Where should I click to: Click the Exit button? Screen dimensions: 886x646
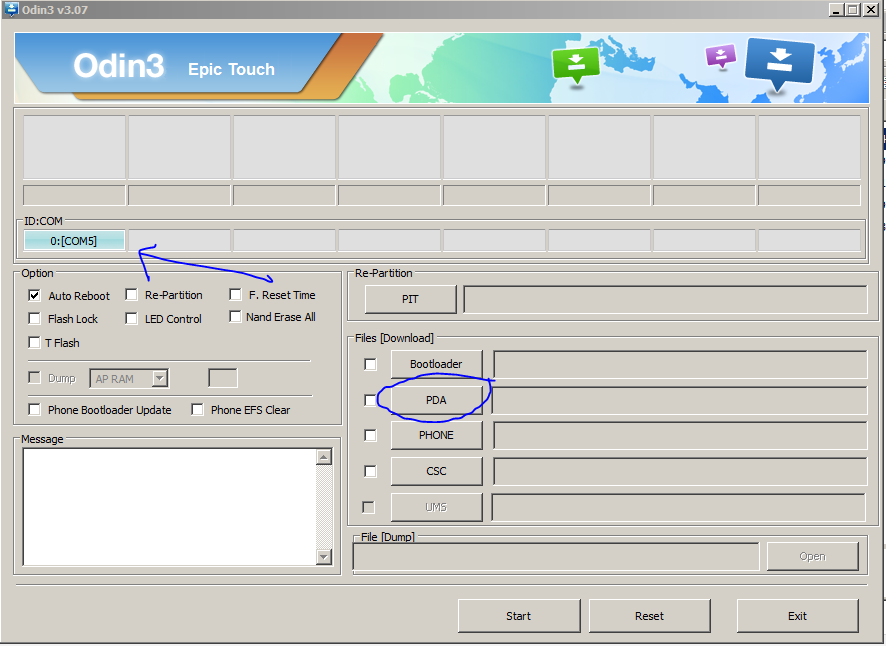tap(797, 616)
